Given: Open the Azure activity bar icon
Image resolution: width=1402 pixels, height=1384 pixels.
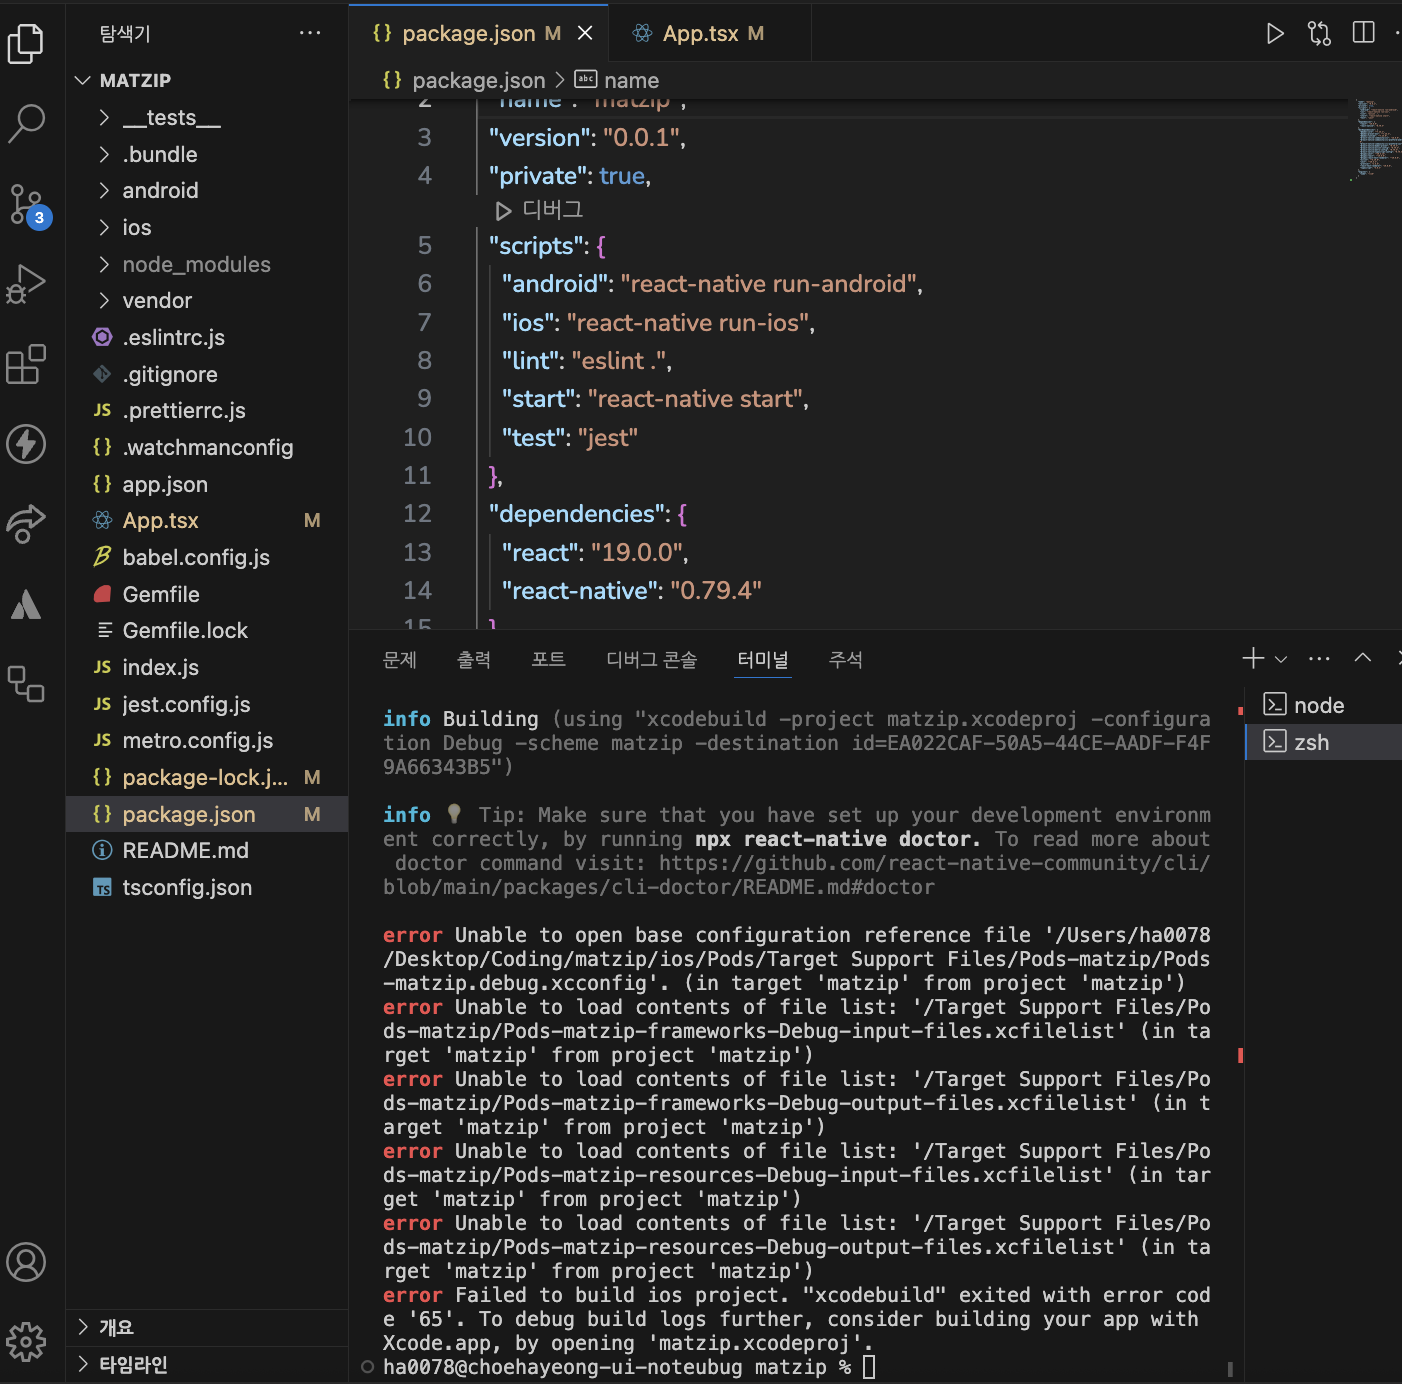Looking at the screenshot, I should click(x=26, y=604).
